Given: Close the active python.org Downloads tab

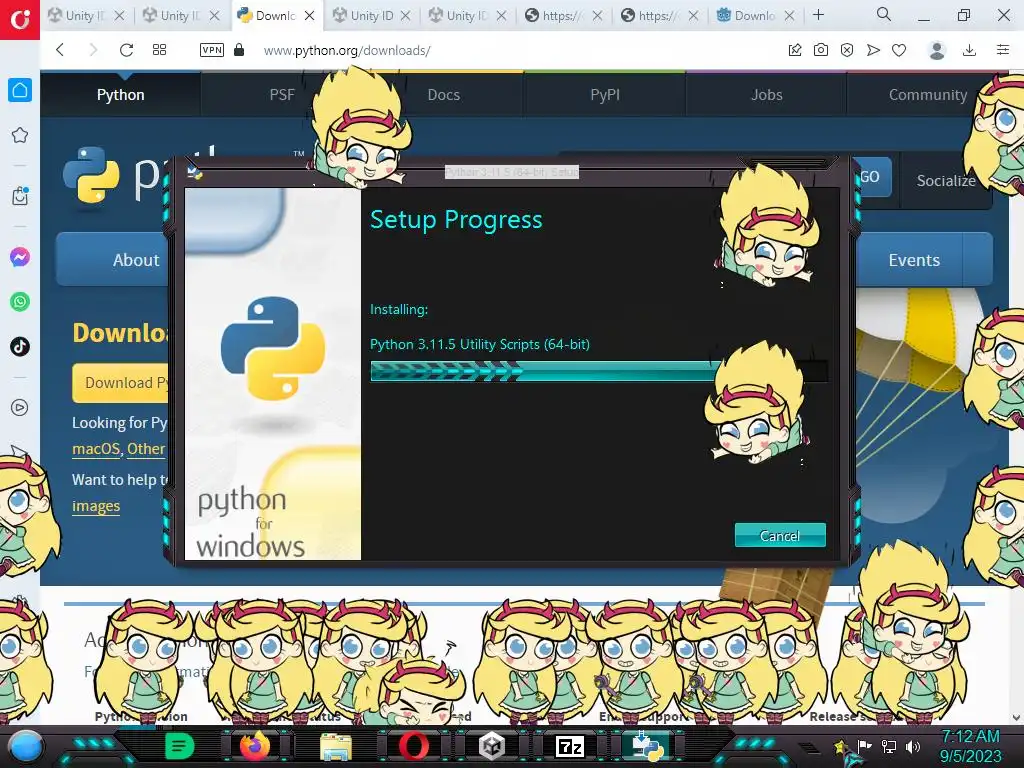Looking at the screenshot, I should tap(310, 16).
